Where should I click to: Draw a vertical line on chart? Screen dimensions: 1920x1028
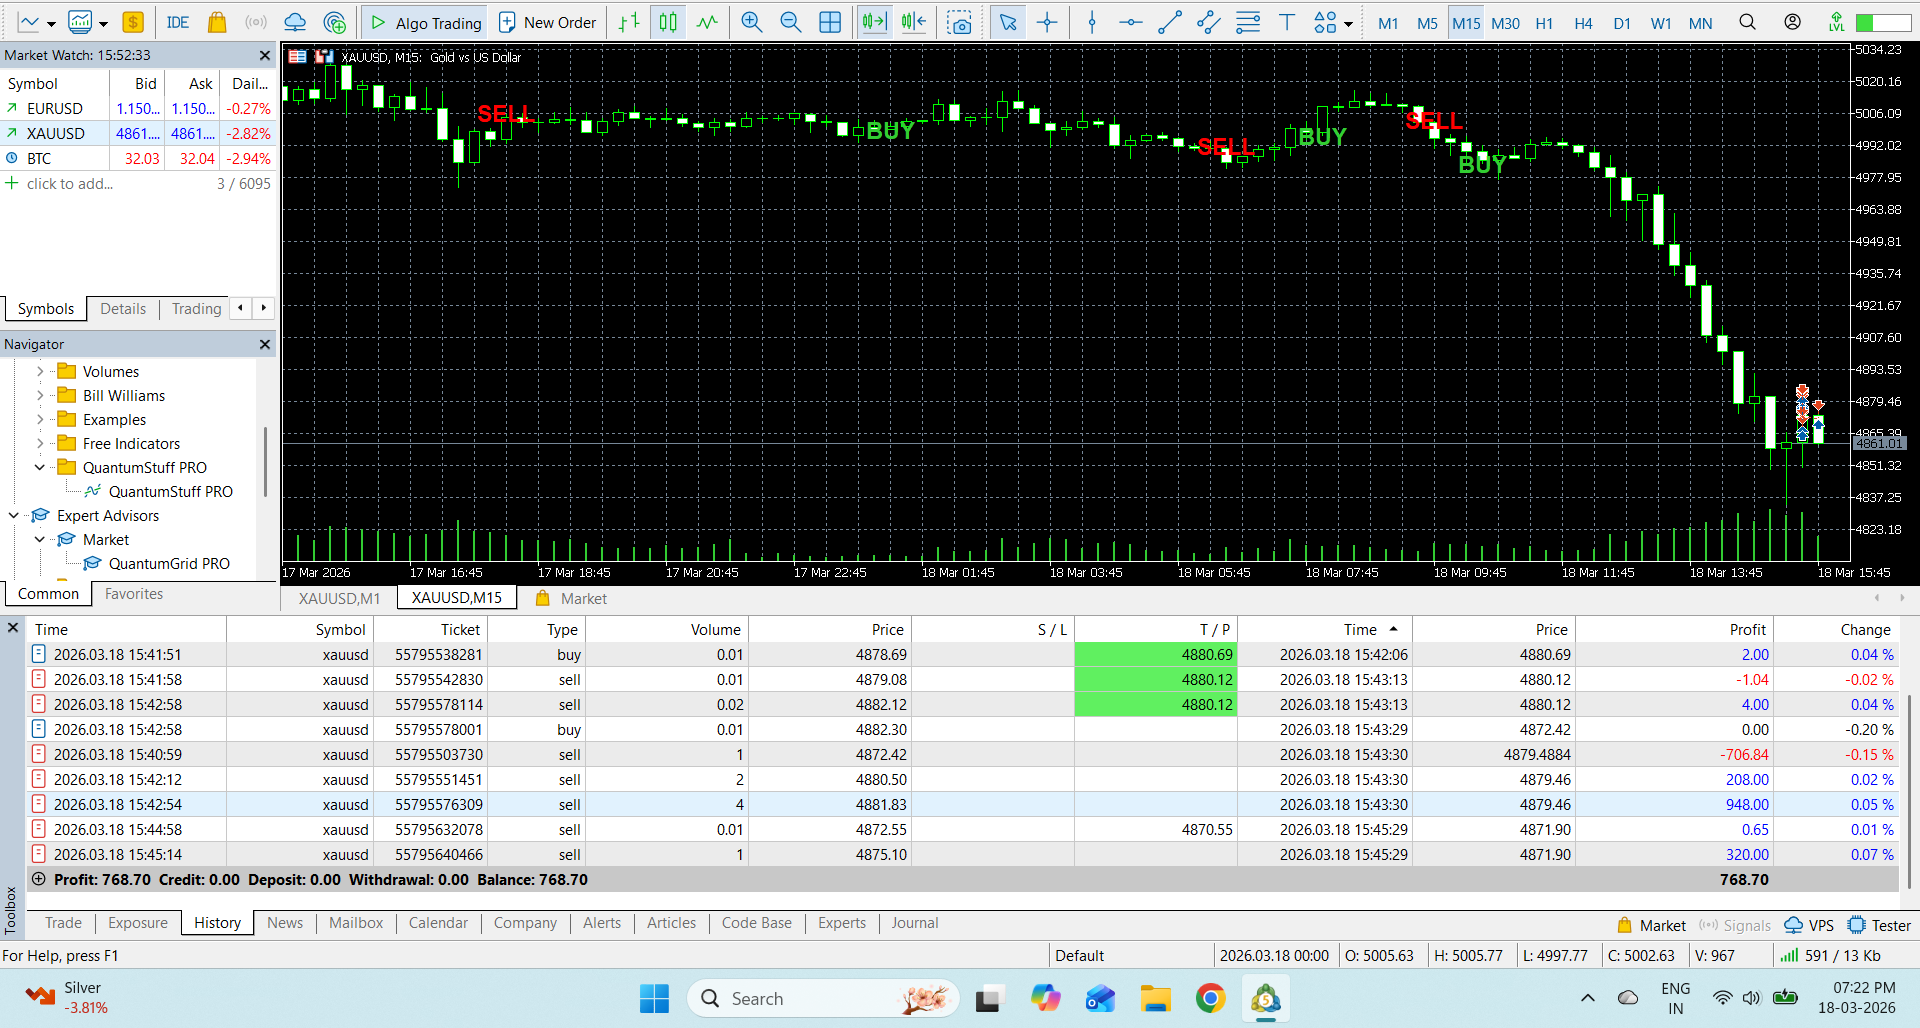[1092, 22]
